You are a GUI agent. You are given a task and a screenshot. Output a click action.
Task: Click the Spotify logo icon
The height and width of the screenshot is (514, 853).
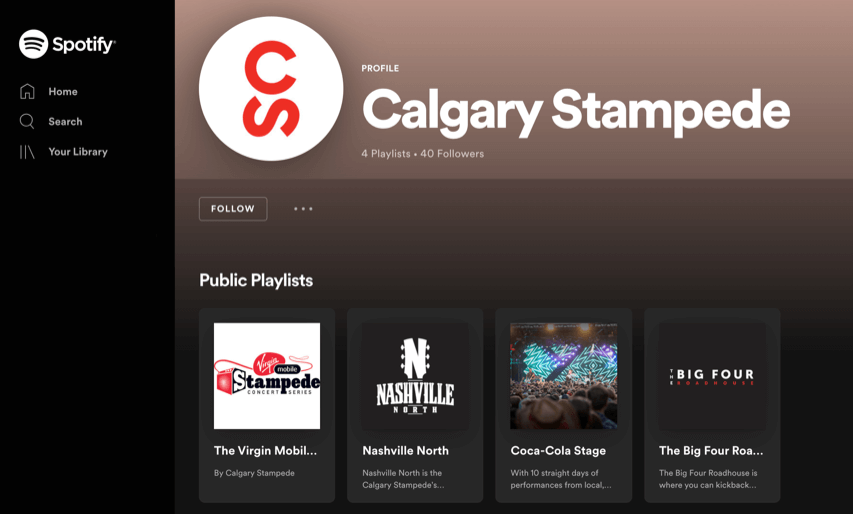click(x=34, y=44)
